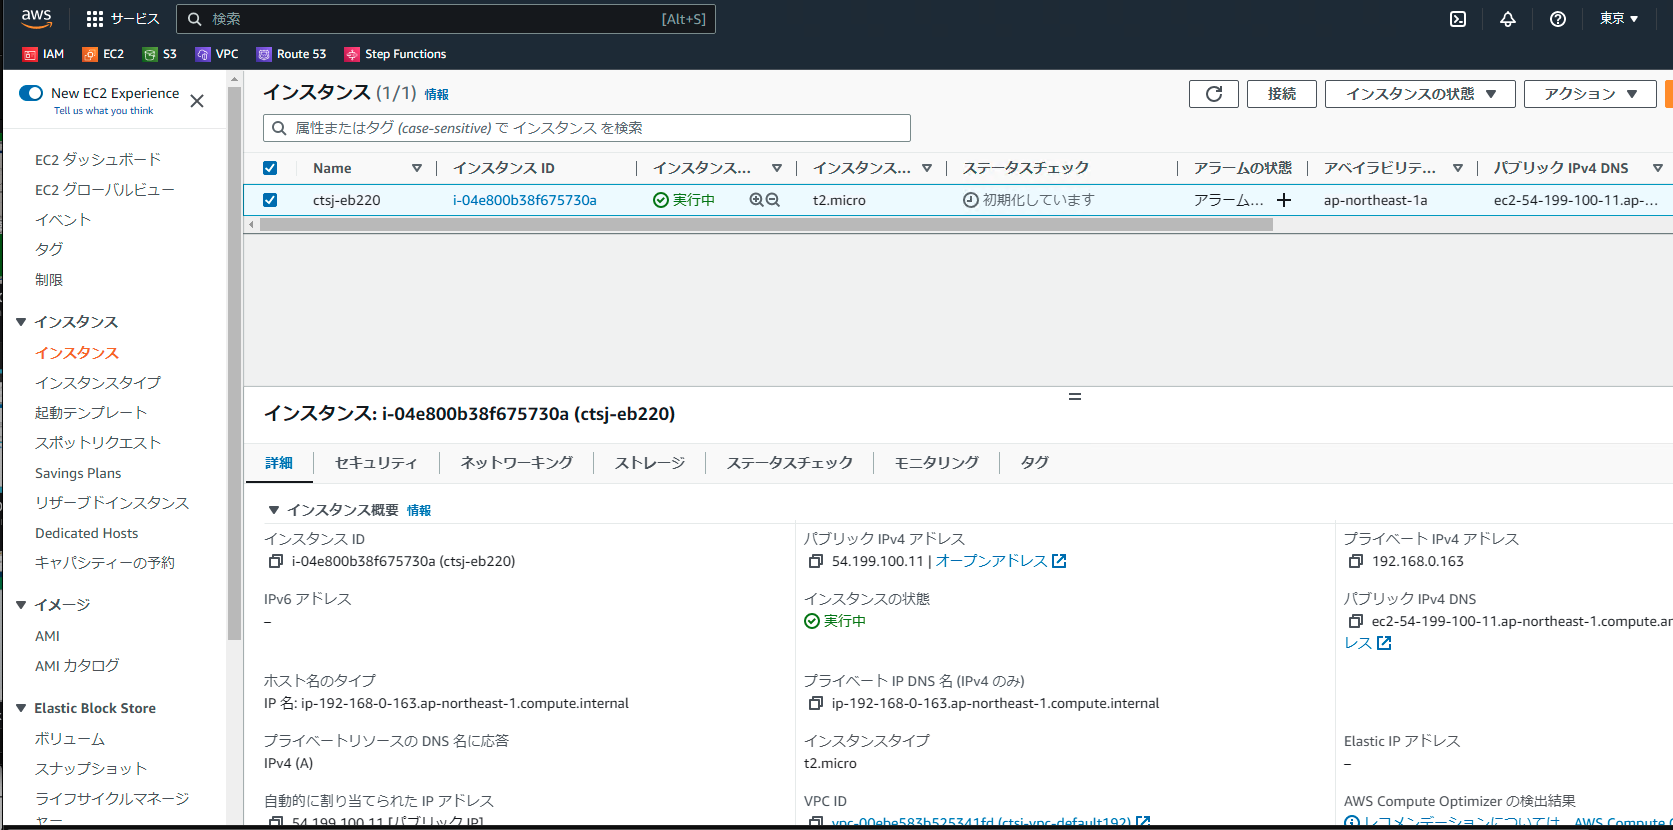Refresh the instances list
This screenshot has width=1673, height=830.
[x=1214, y=94]
